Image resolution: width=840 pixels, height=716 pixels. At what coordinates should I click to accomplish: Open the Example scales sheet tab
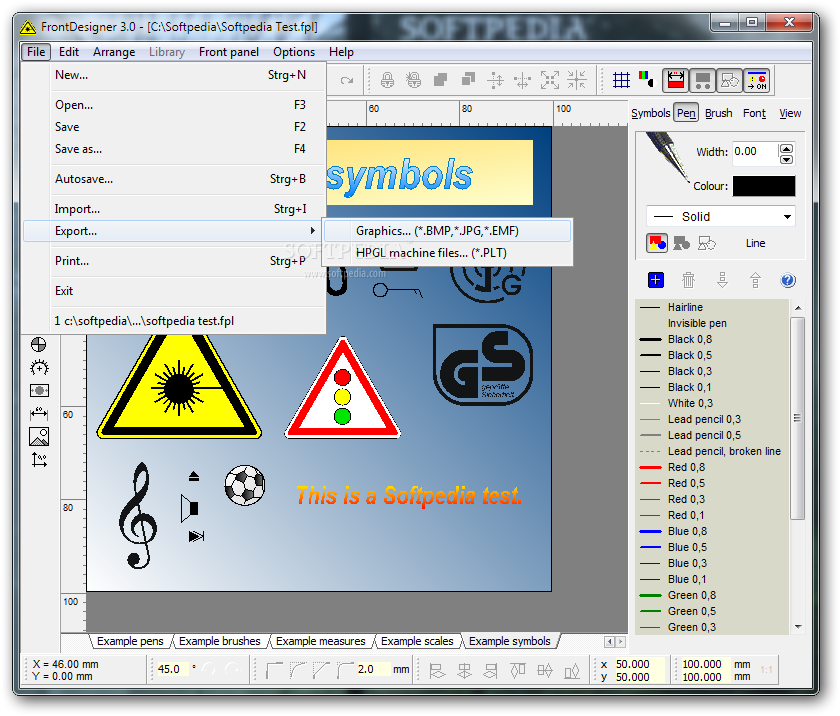[x=417, y=641]
